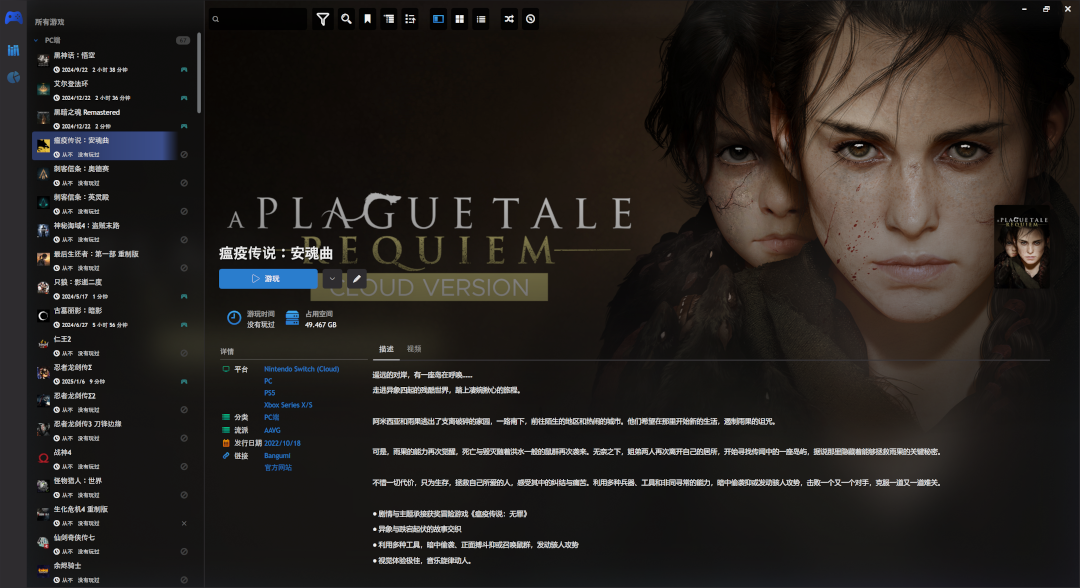1080x588 pixels.
Task: Click the PC platform link
Action: pyautogui.click(x=268, y=381)
